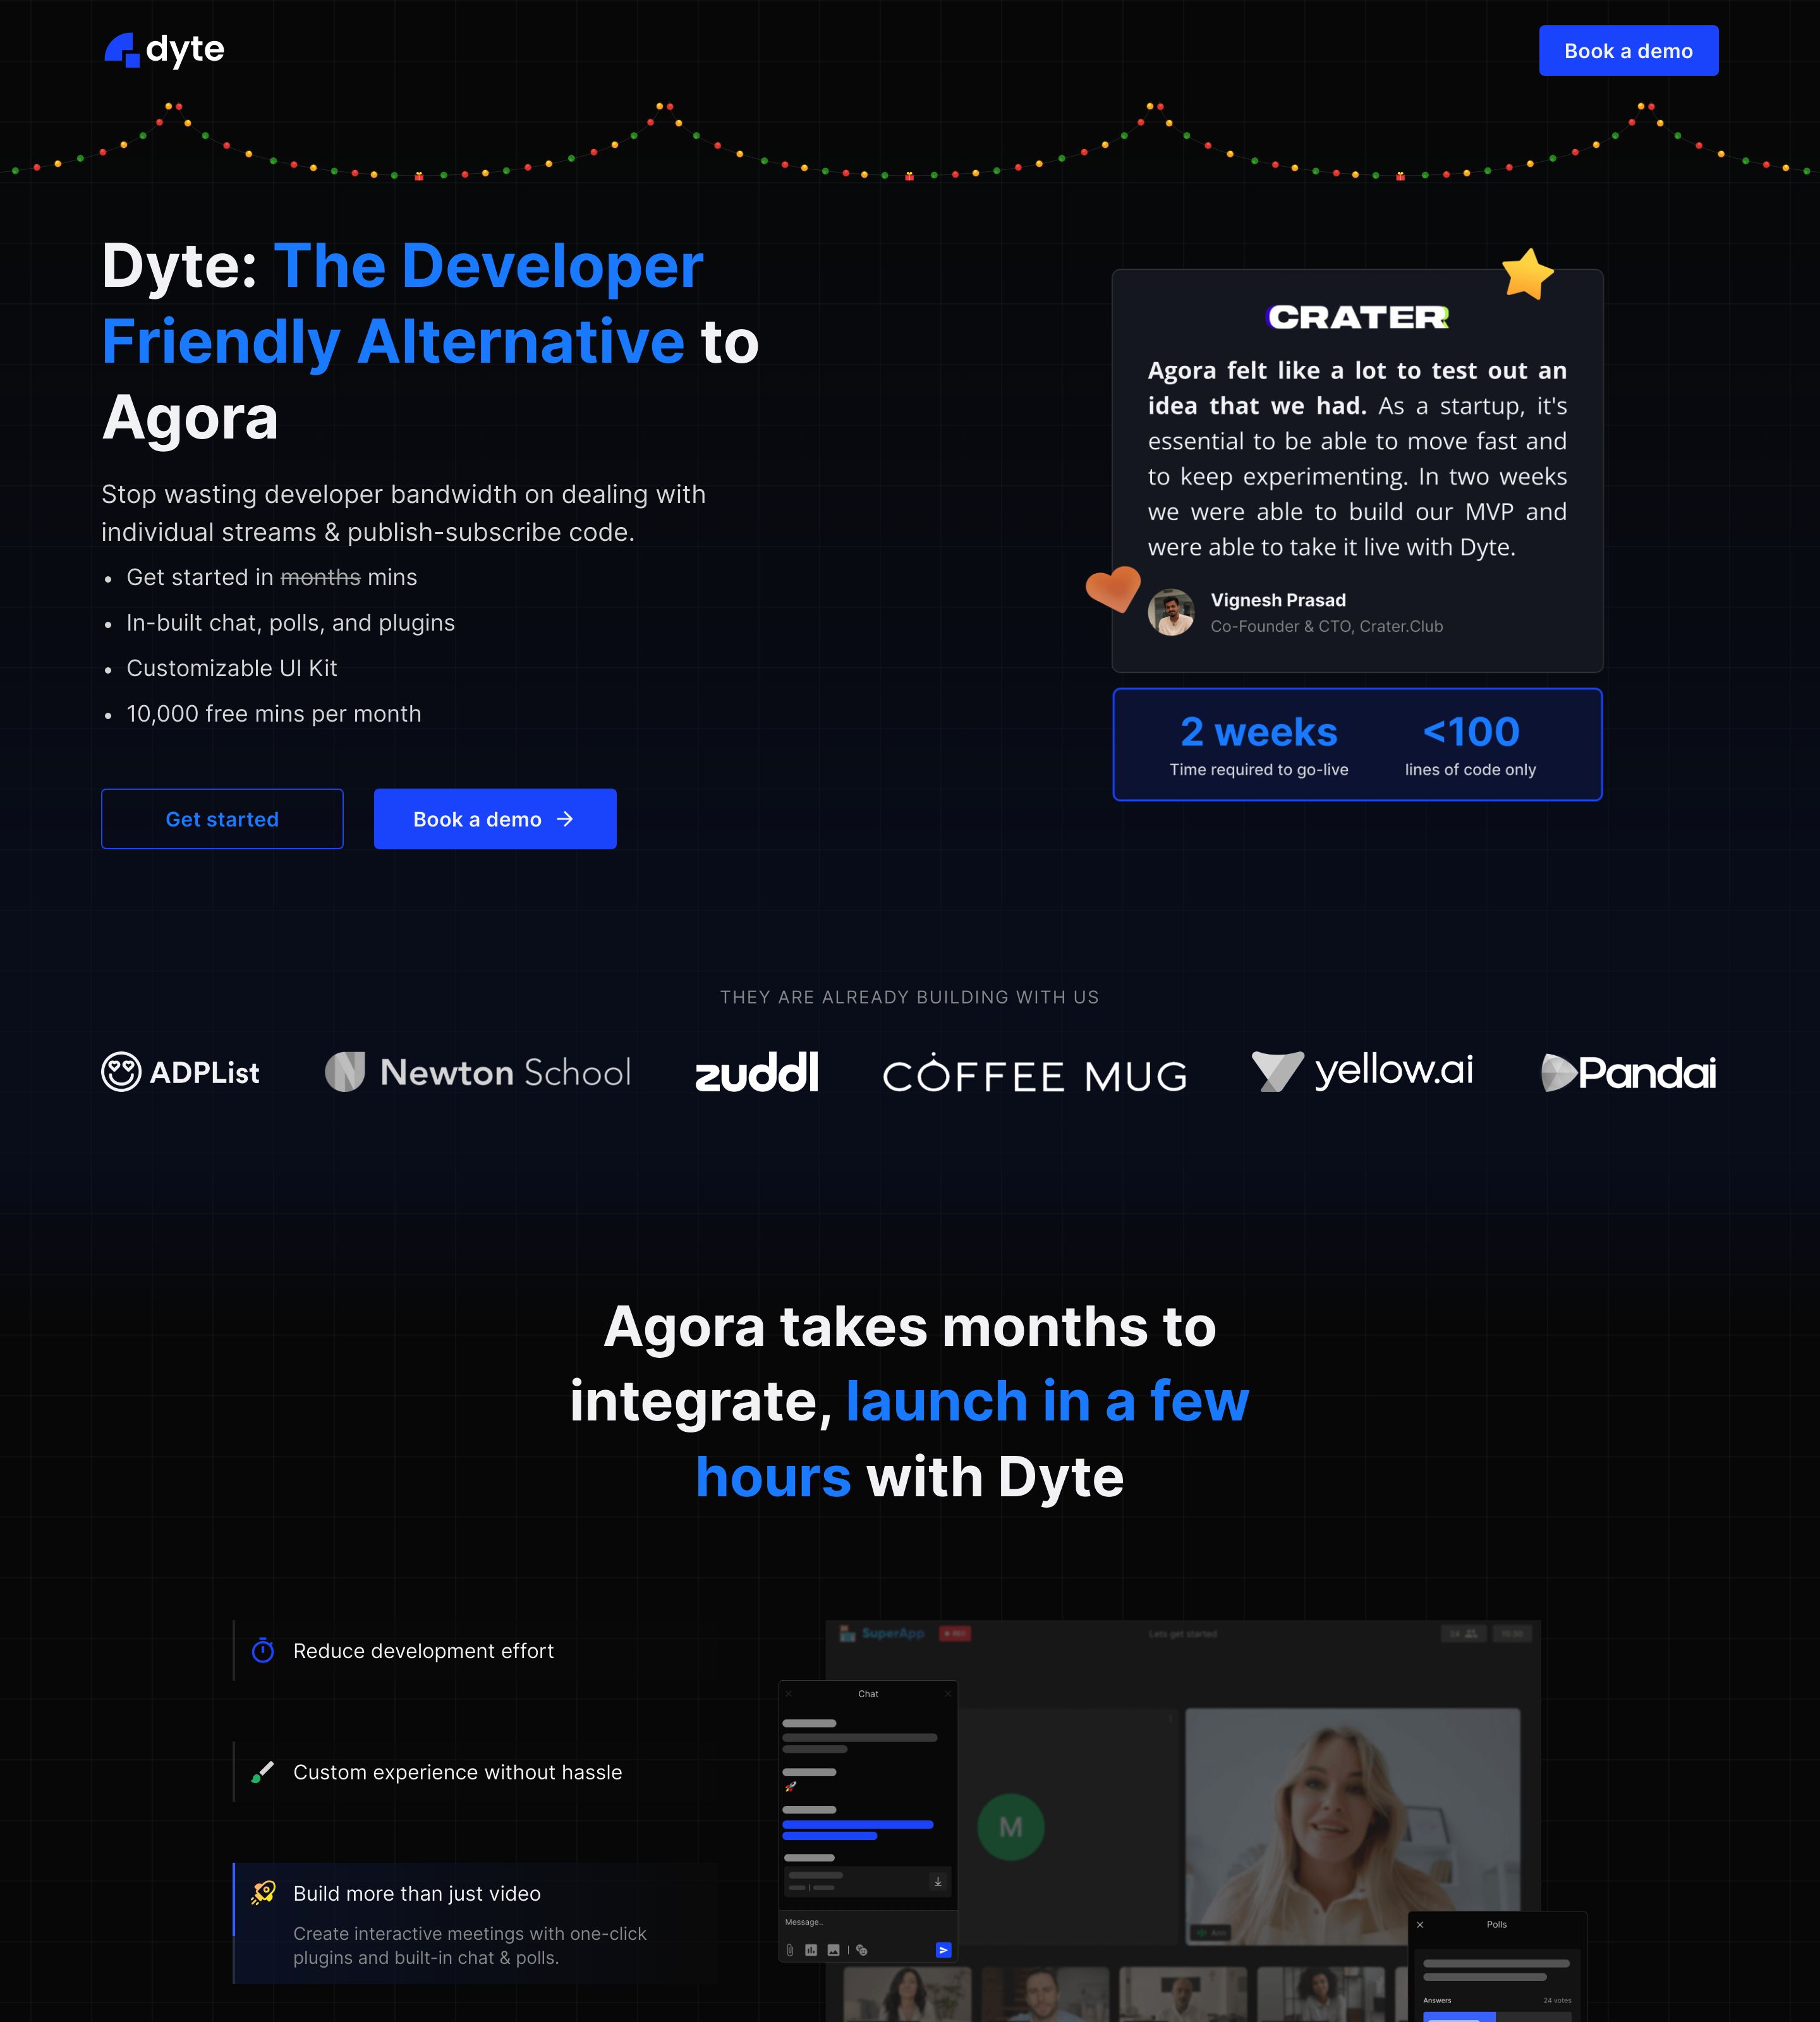Click the poll chart icon in chat toolbar

coord(811,1950)
